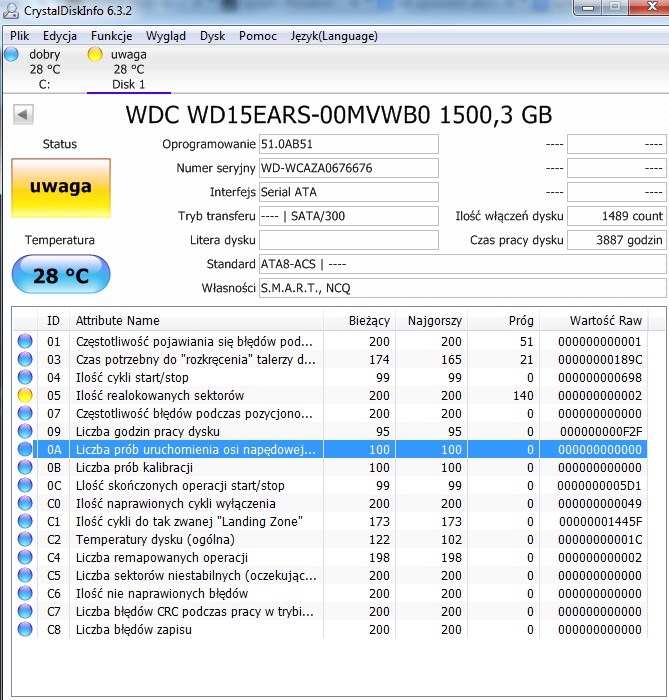Click the empty Litera dysku field
The height and width of the screenshot is (700, 669).
click(x=349, y=240)
